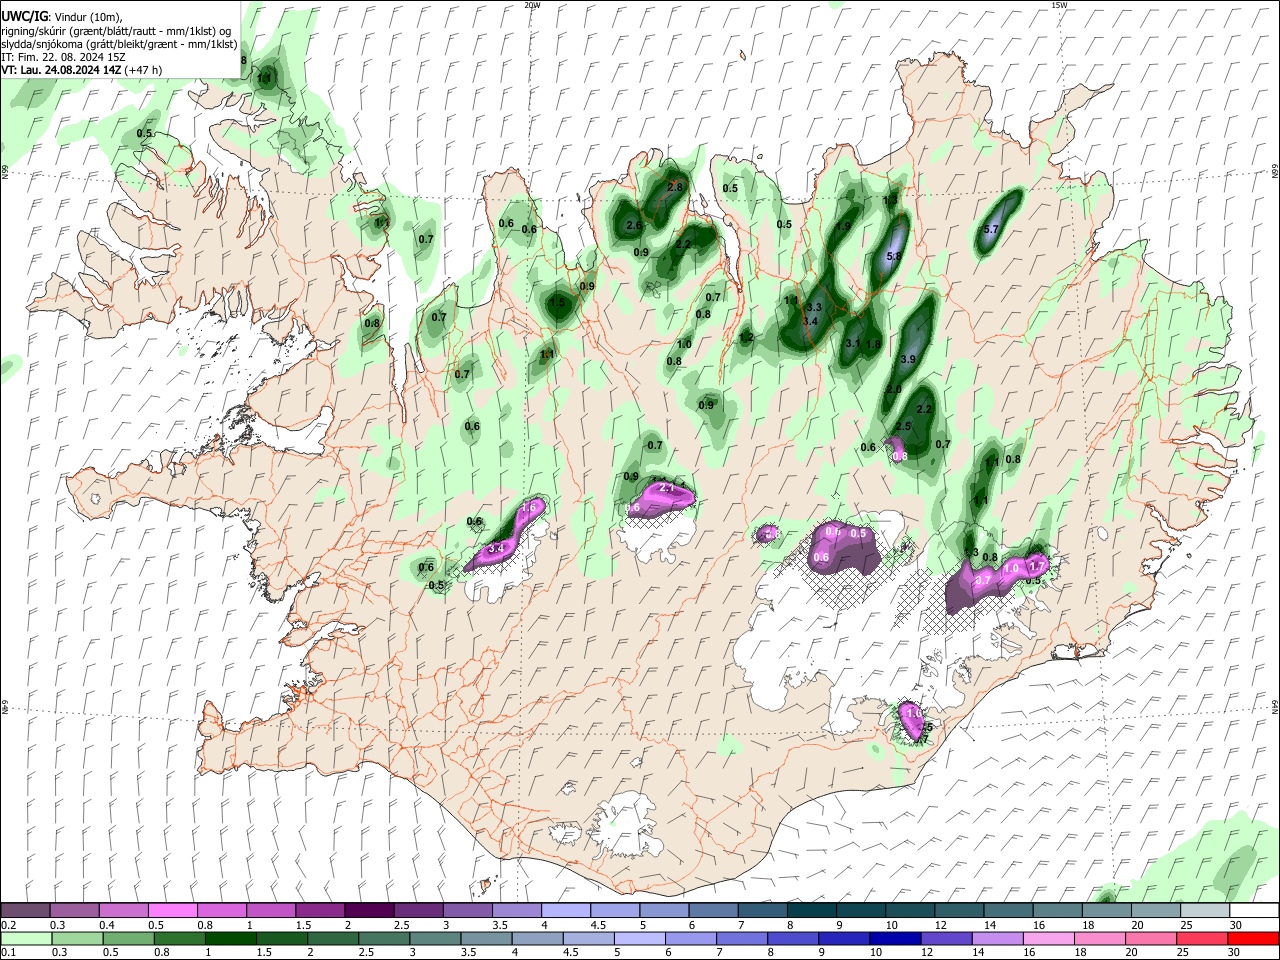Screen dimensions: 1280x960
Task: Click the 2.0 precipitation value on the map
Action: 894,390
